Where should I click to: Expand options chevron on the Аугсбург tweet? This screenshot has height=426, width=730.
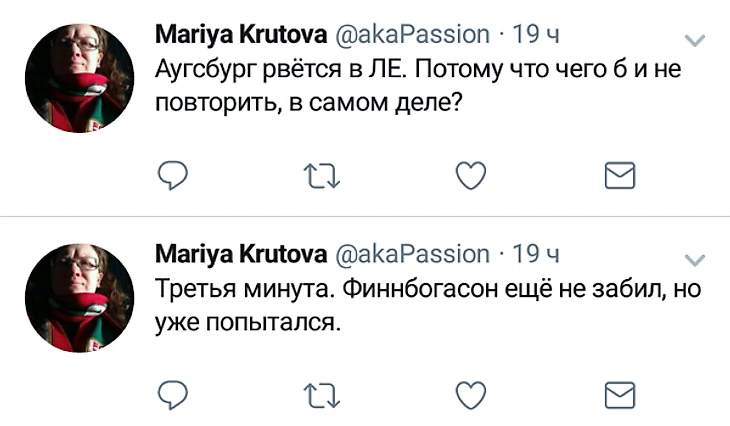point(692,39)
